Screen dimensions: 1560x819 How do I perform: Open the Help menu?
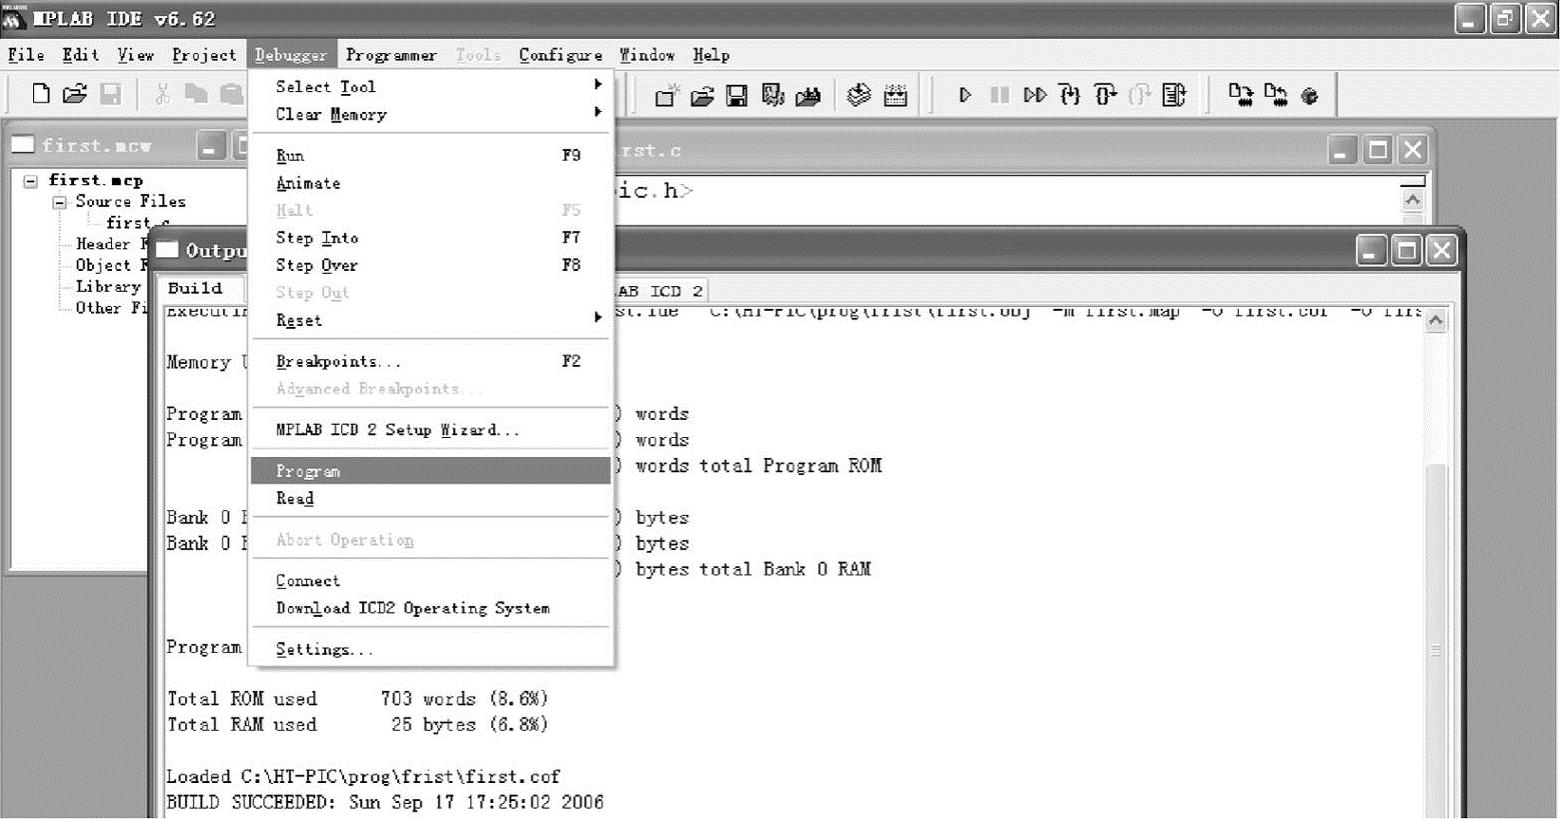click(711, 55)
